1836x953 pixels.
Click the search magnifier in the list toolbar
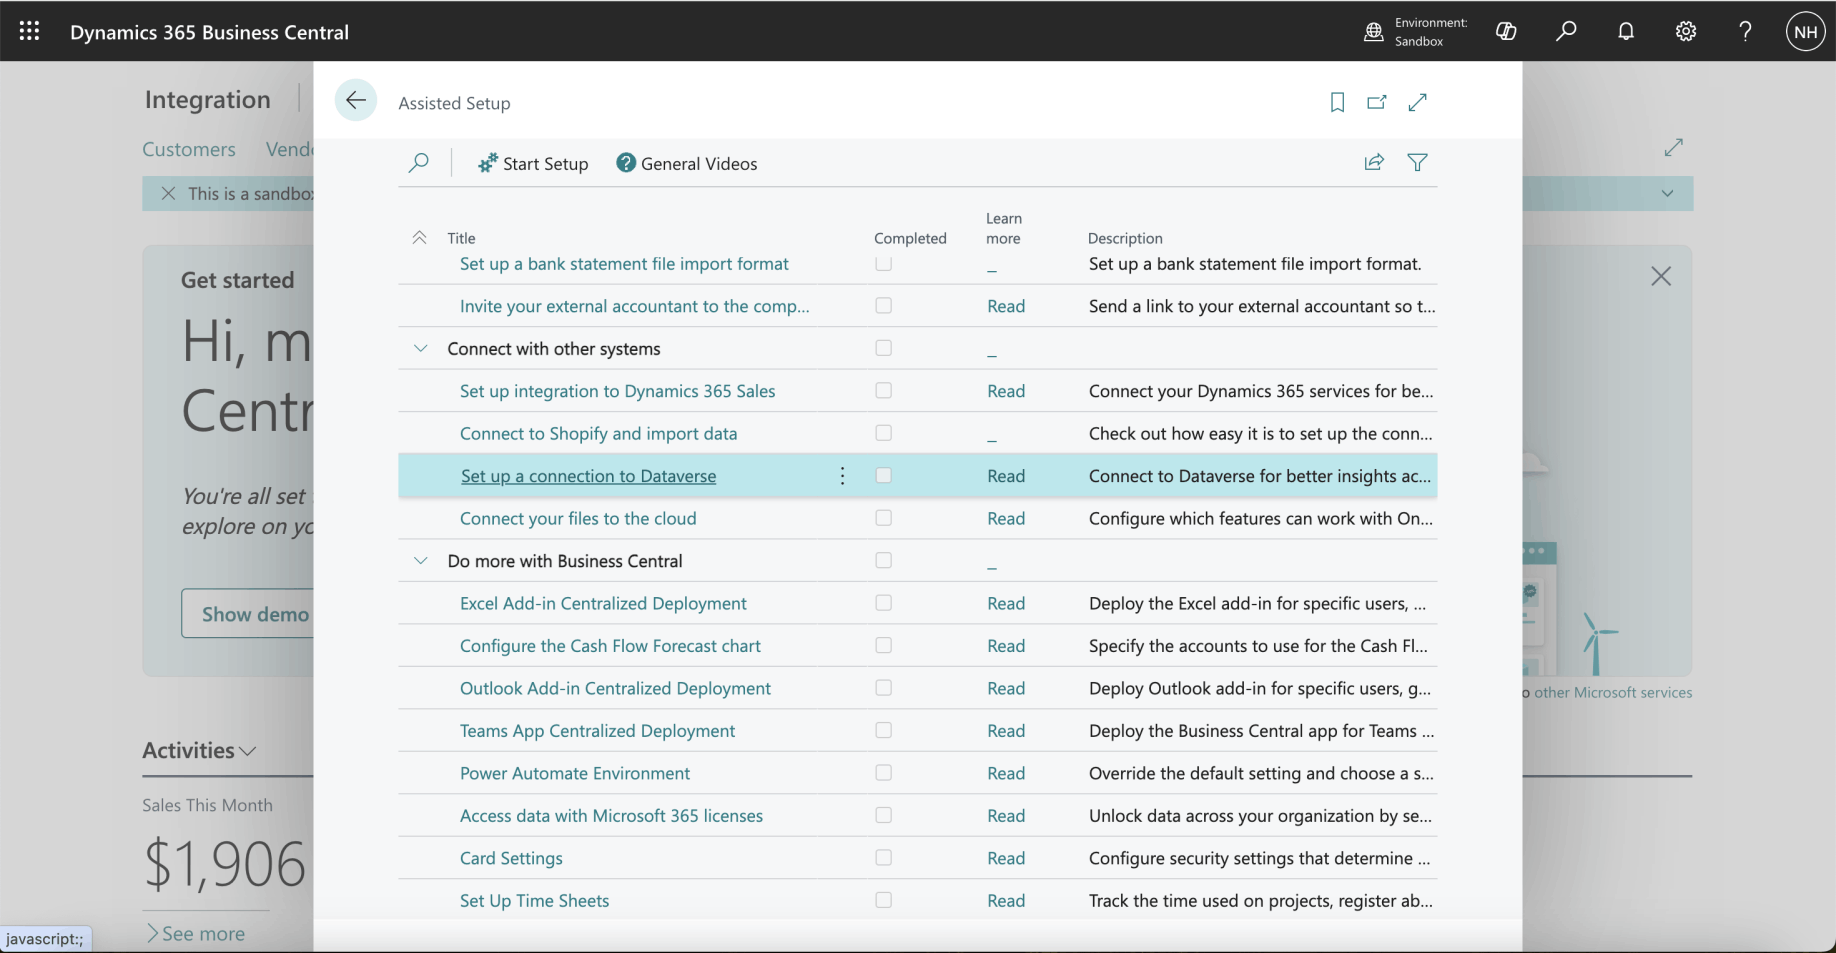pyautogui.click(x=419, y=163)
